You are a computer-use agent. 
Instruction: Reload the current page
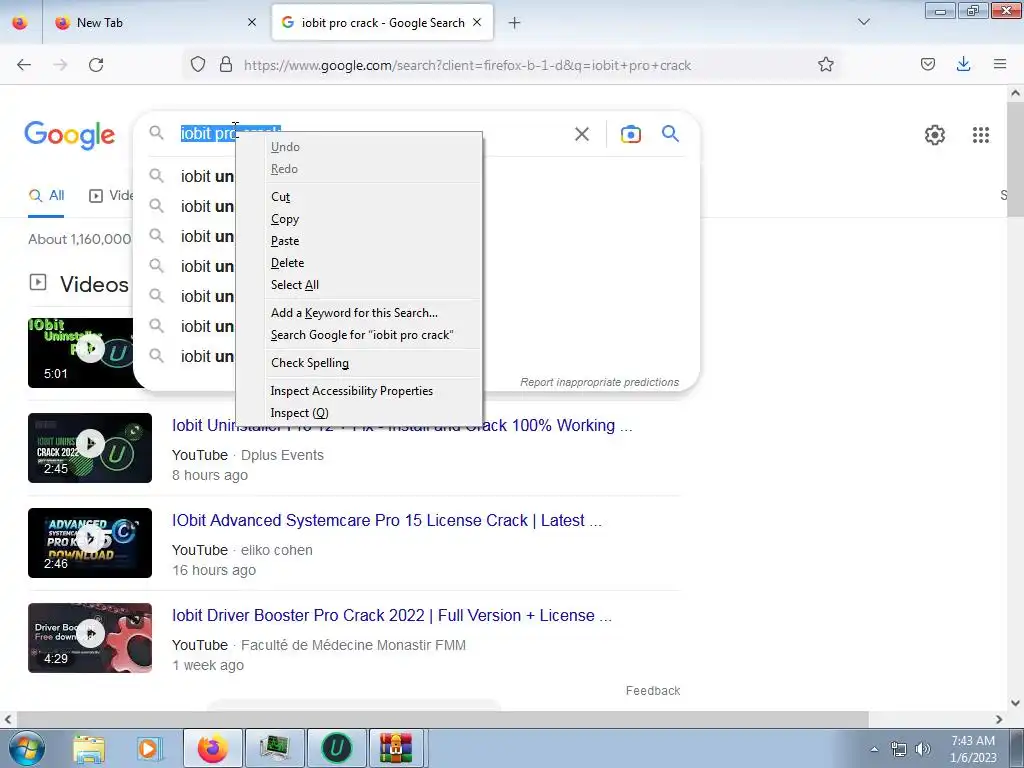coord(96,65)
